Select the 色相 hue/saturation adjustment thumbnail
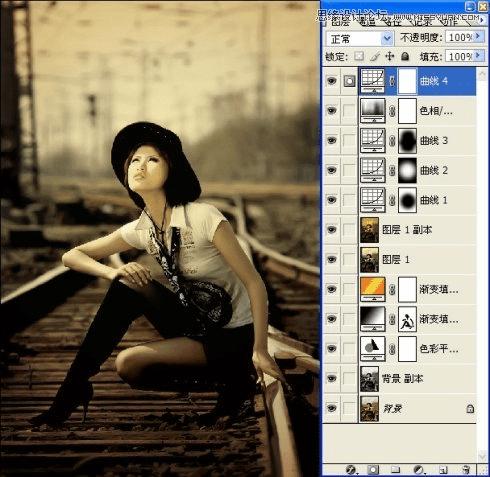 [372, 110]
